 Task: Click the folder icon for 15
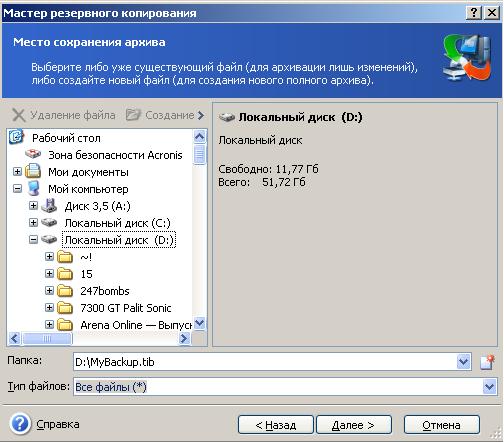(65, 274)
